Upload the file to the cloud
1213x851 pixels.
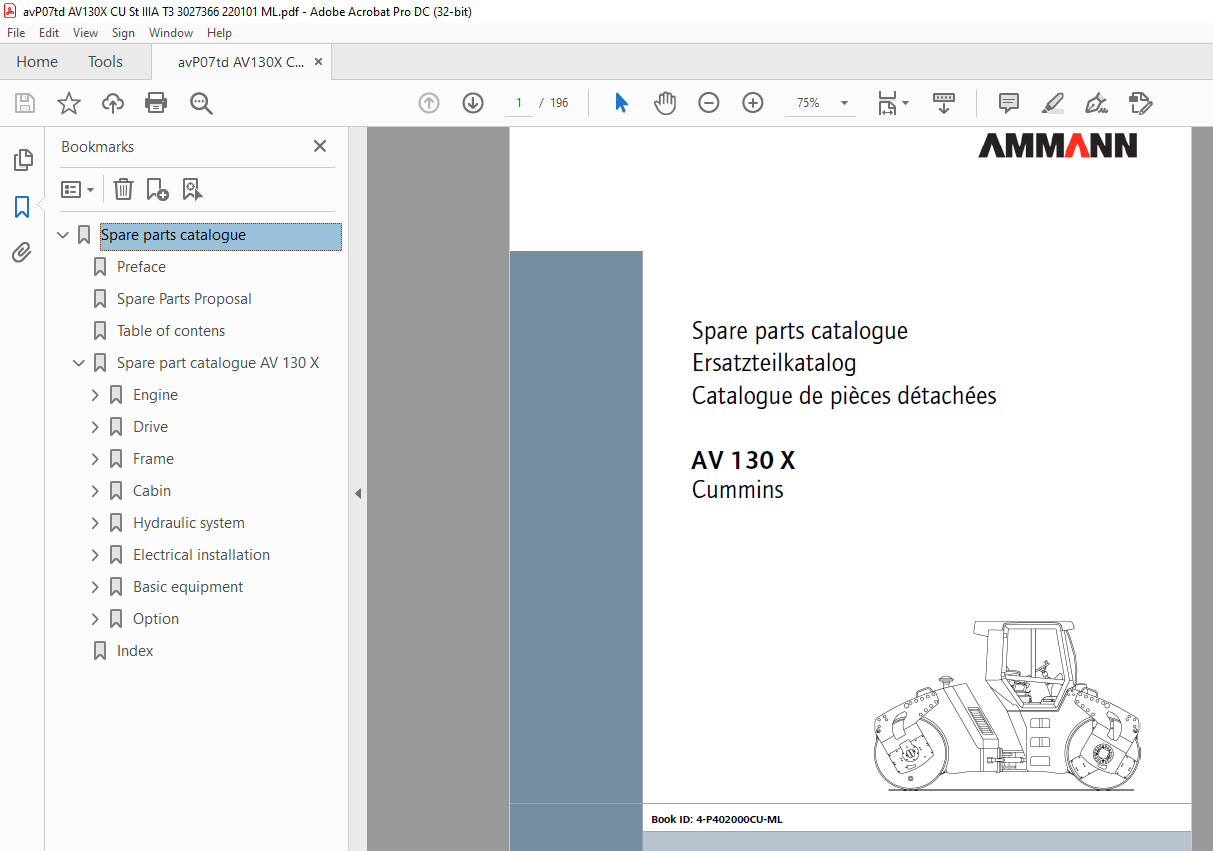click(x=113, y=103)
